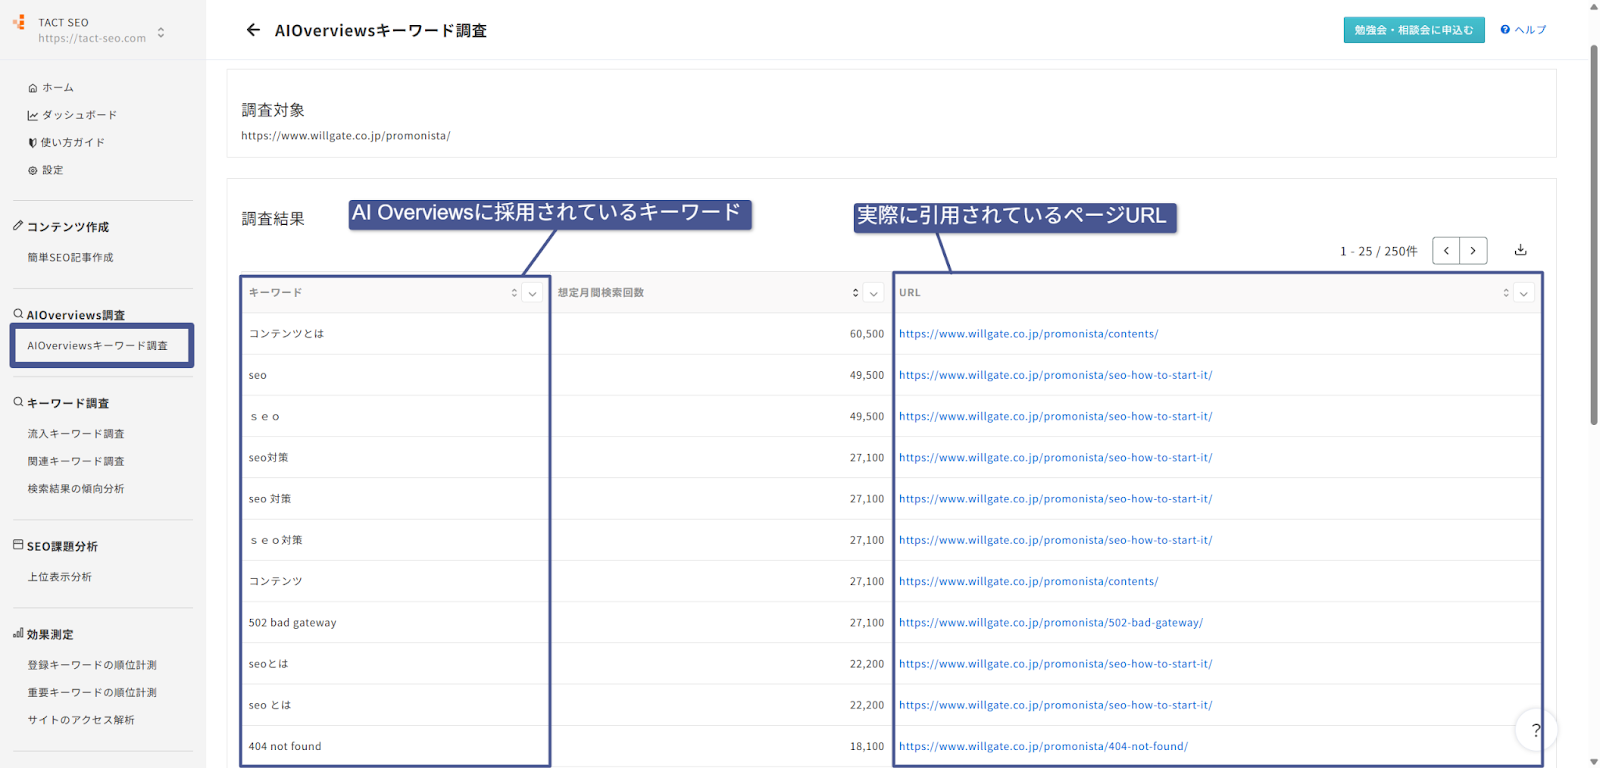Open 簡単SEO記事作成 from the sidebar

click(x=70, y=258)
